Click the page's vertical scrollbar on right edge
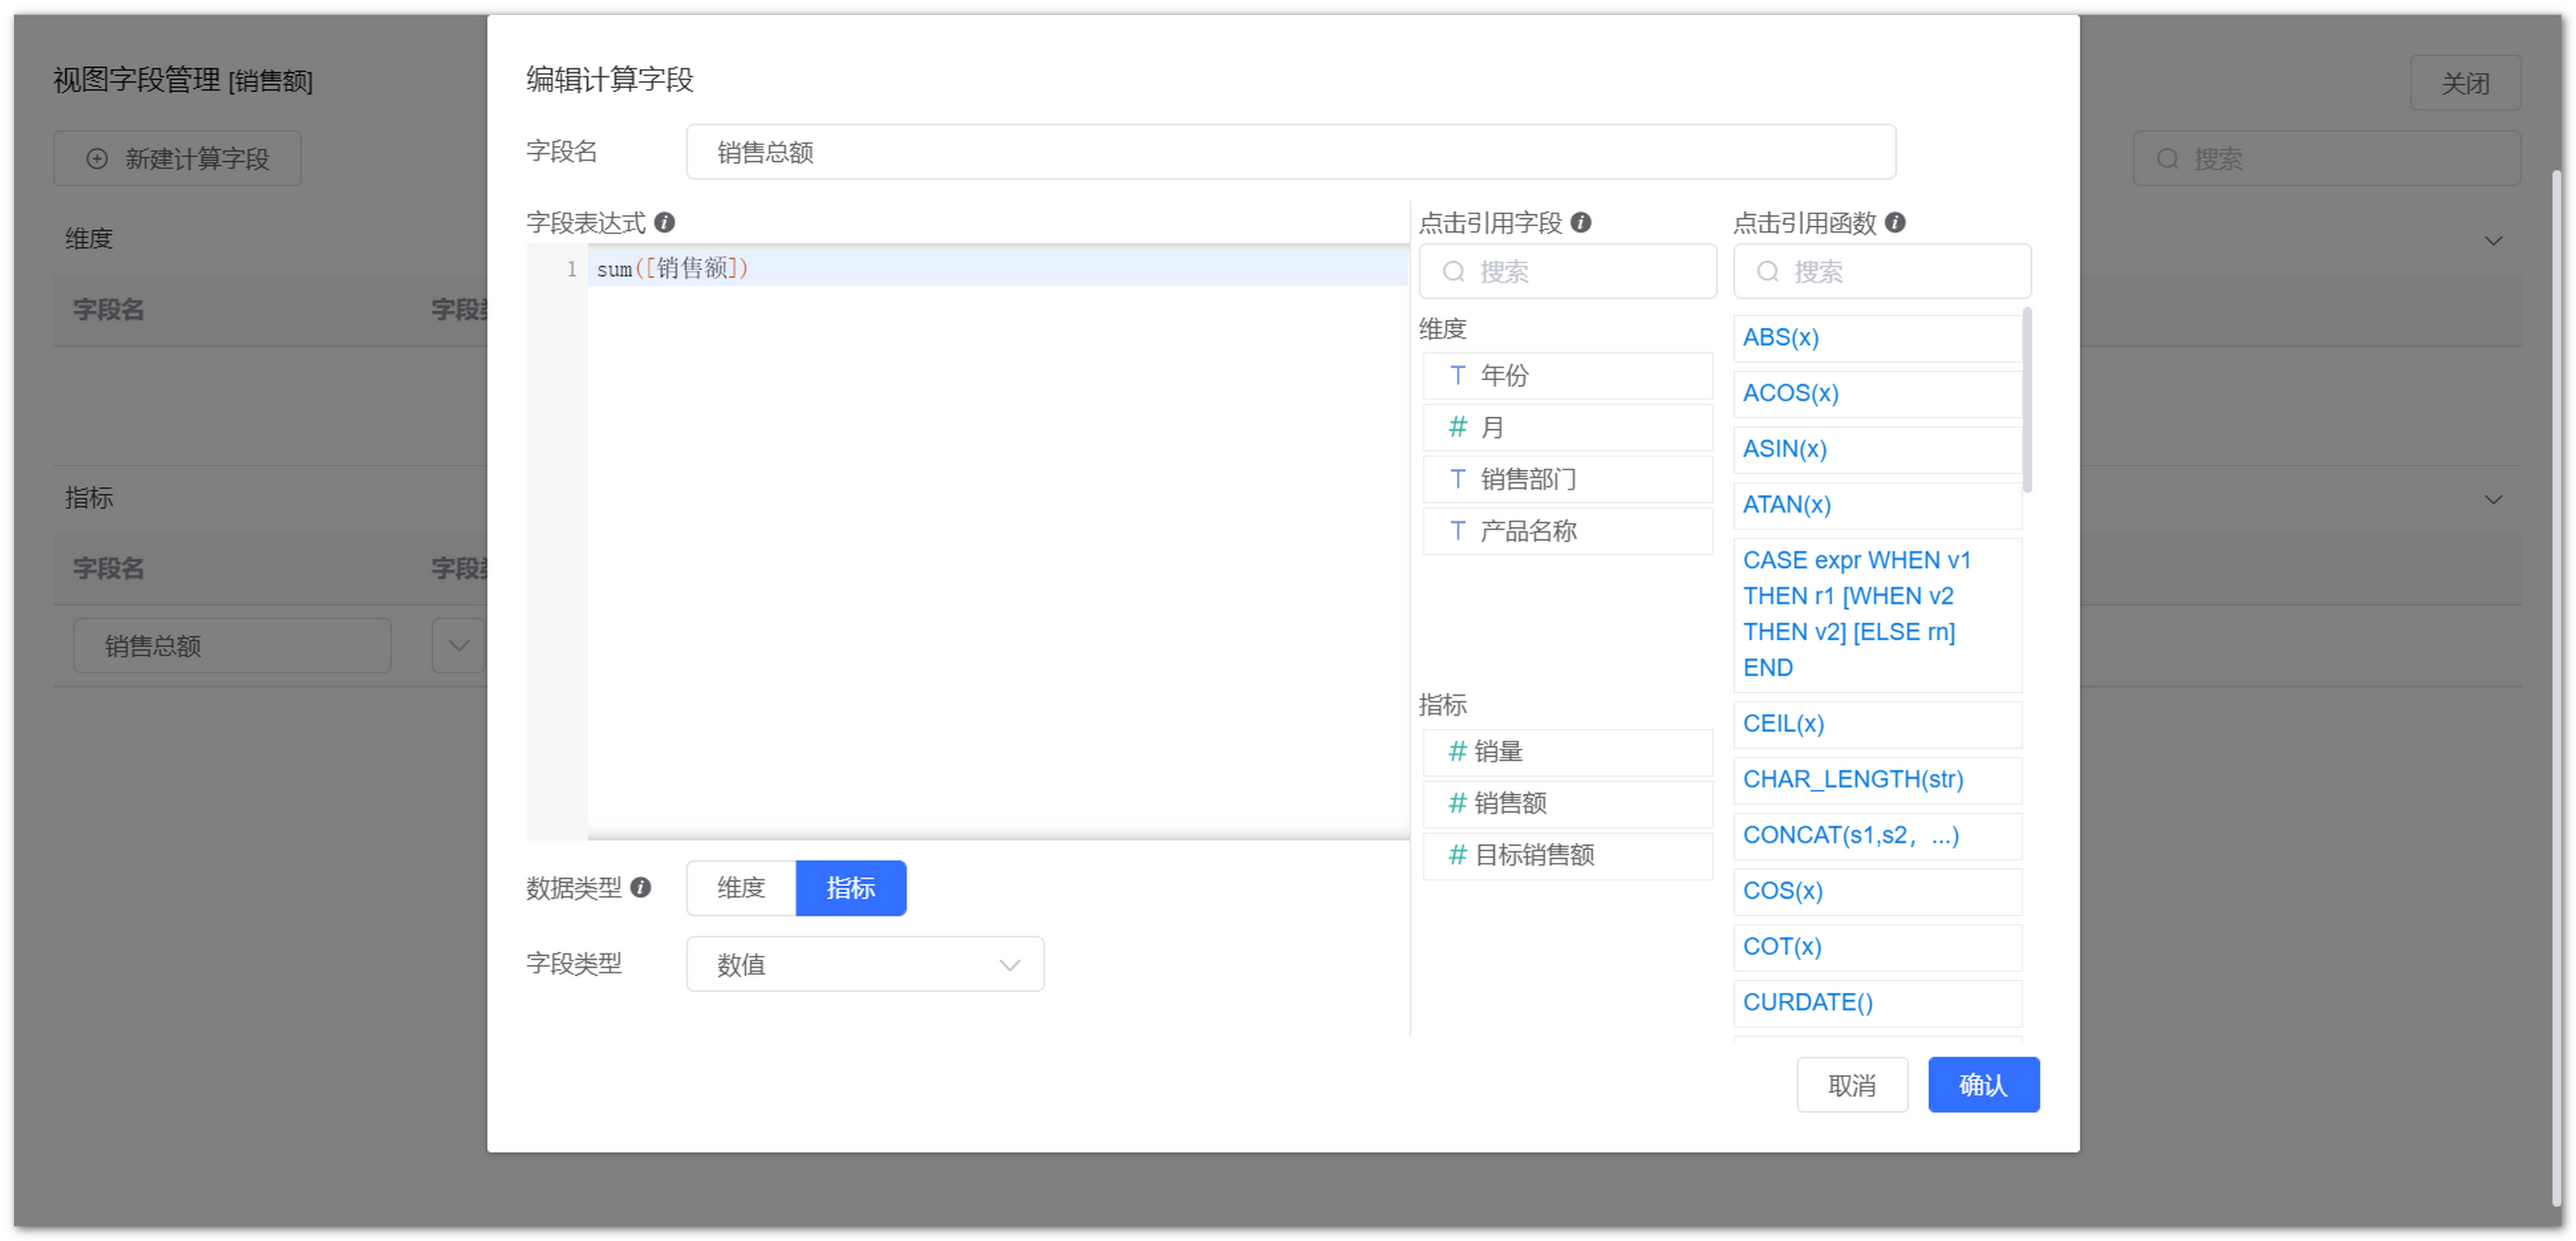 coord(2556,688)
